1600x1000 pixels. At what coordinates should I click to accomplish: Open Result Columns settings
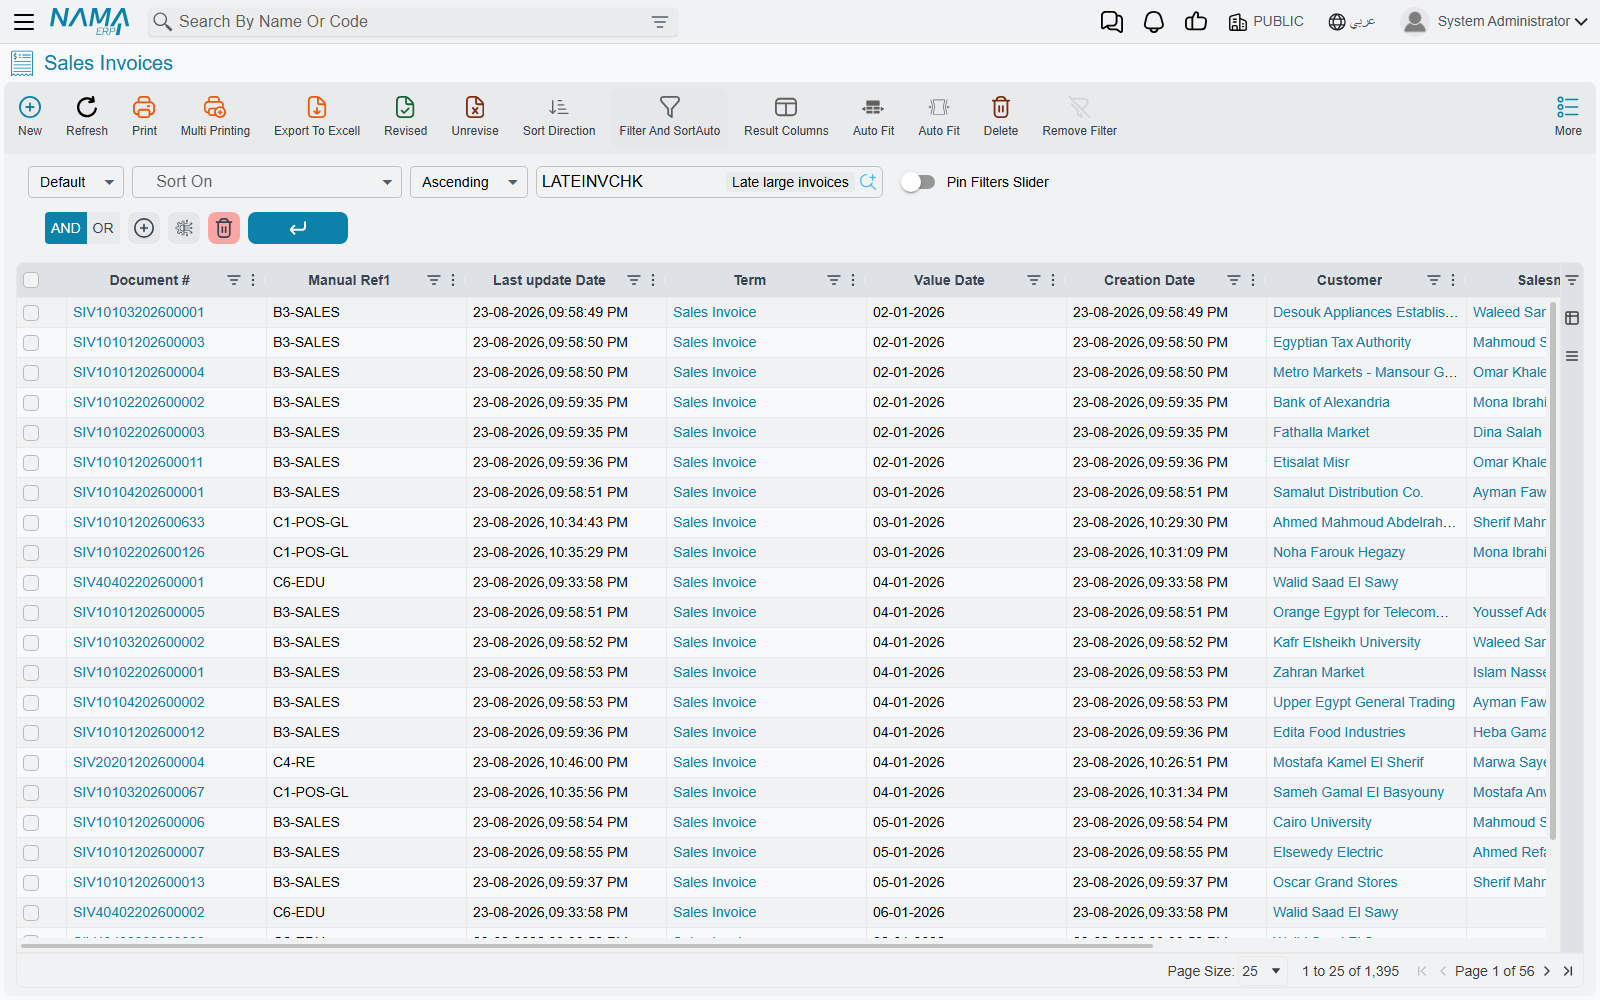tap(786, 116)
